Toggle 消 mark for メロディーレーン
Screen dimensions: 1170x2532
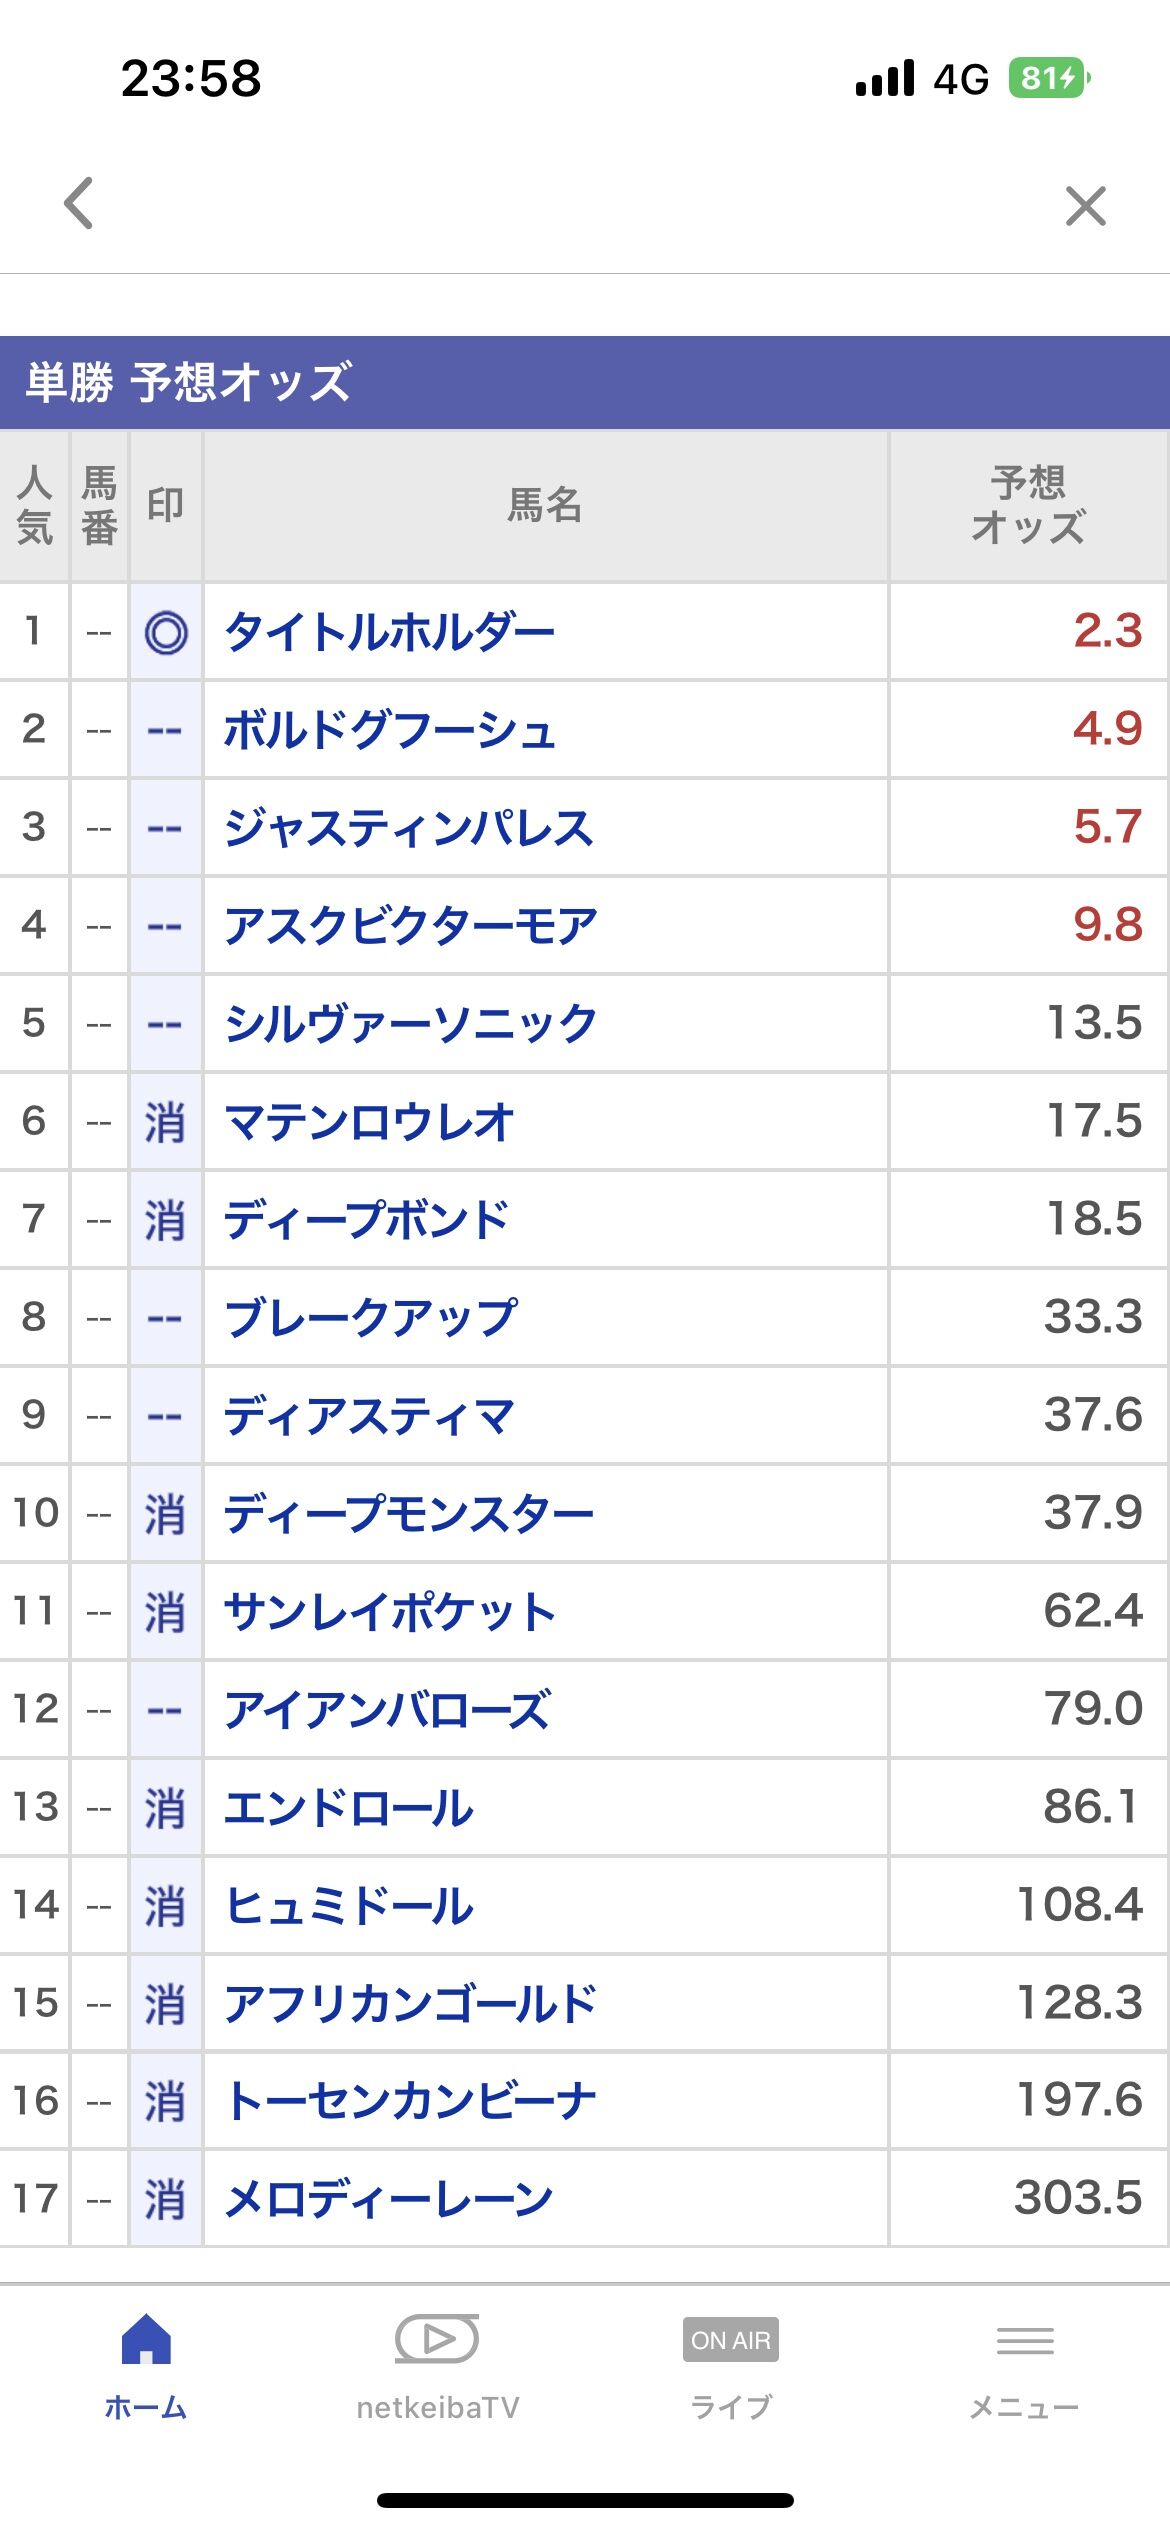point(166,2200)
